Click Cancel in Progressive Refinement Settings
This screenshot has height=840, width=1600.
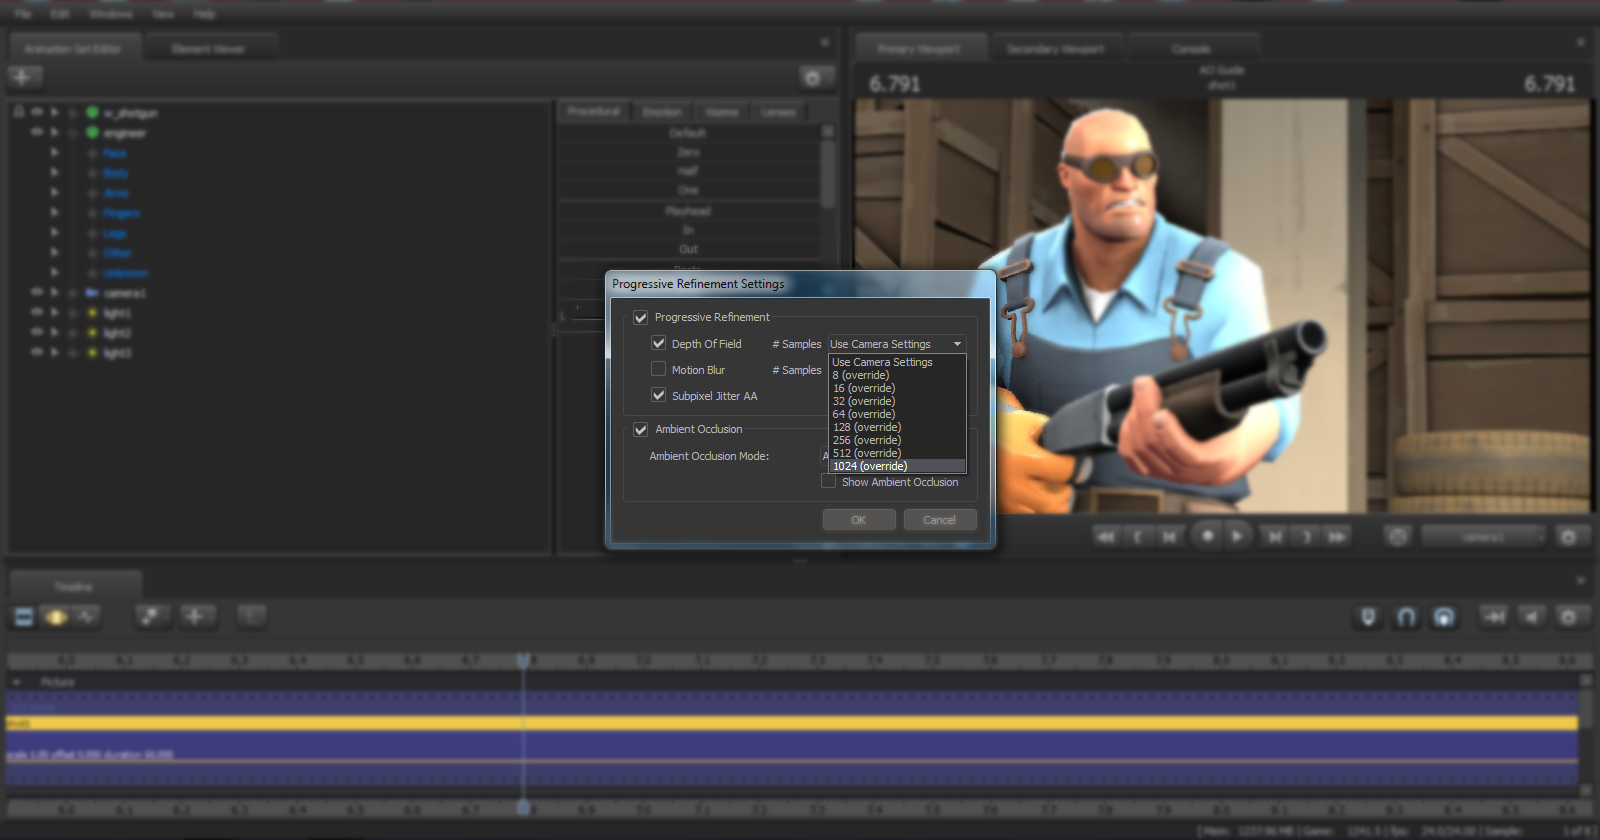[939, 520]
